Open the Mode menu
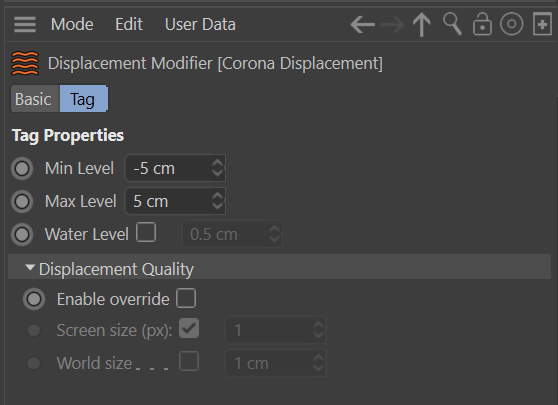 (72, 25)
